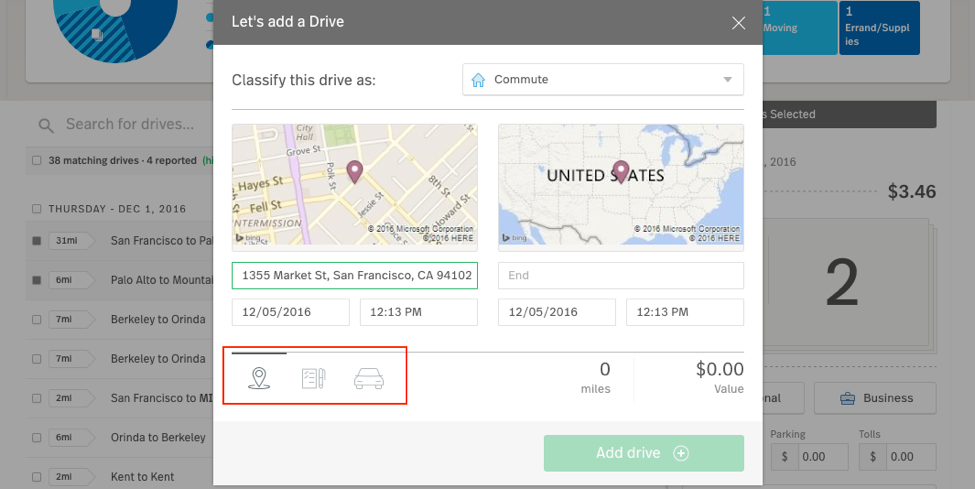Image resolution: width=975 pixels, height=489 pixels.
Task: Open the Commute classification dropdown arrow
Action: (x=728, y=80)
